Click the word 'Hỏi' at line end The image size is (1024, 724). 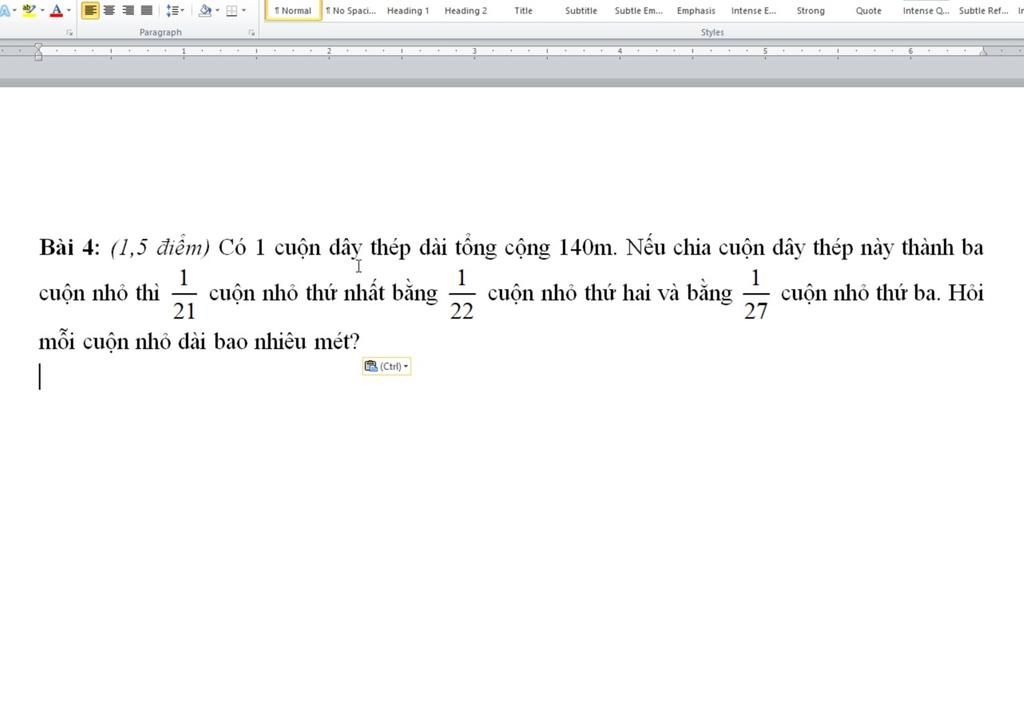click(966, 292)
